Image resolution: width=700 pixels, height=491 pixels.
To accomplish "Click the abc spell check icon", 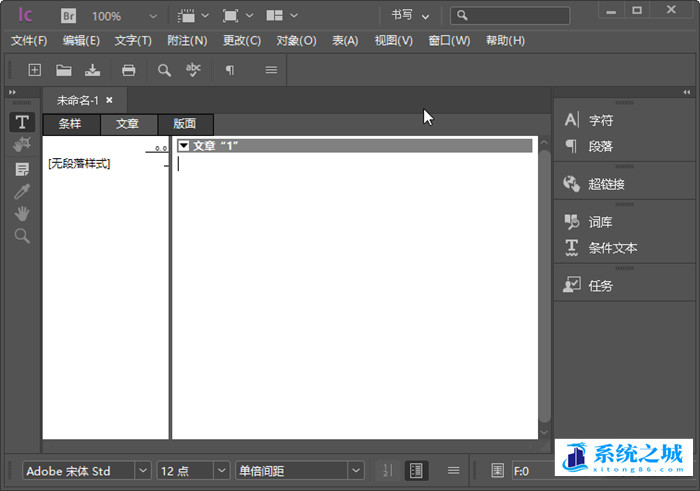I will 193,70.
